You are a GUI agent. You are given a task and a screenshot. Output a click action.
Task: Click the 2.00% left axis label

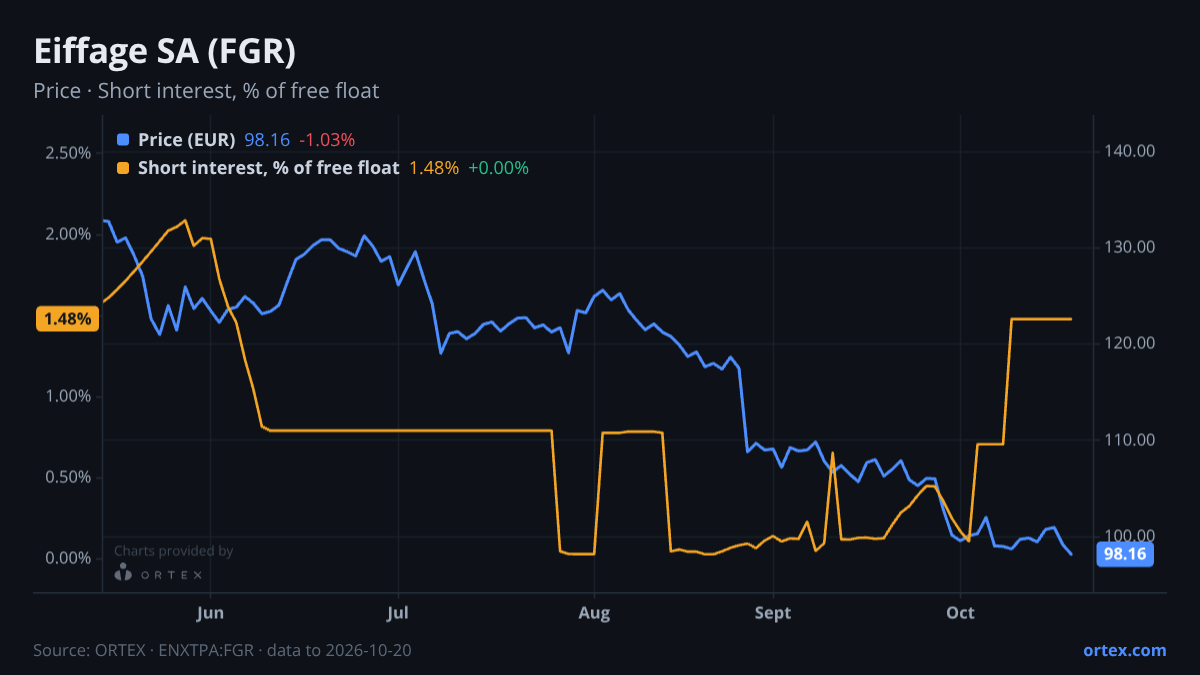[x=68, y=234]
